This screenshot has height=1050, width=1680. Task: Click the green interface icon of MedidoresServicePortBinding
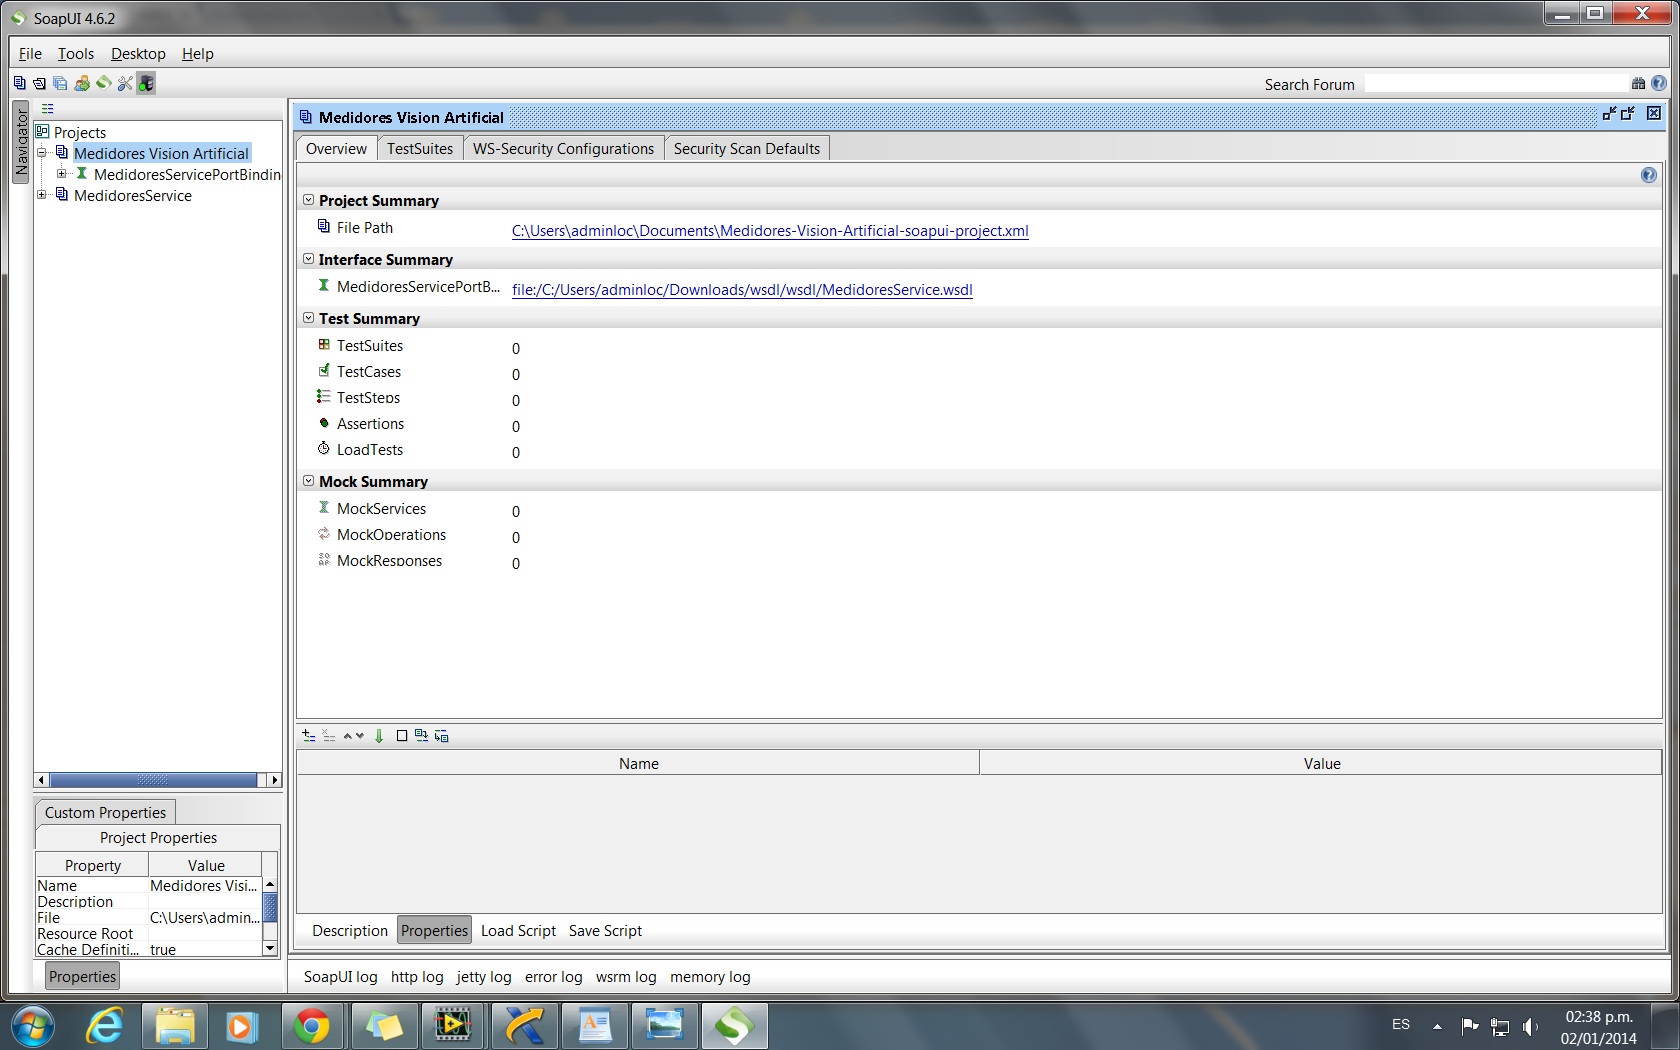[x=82, y=173]
